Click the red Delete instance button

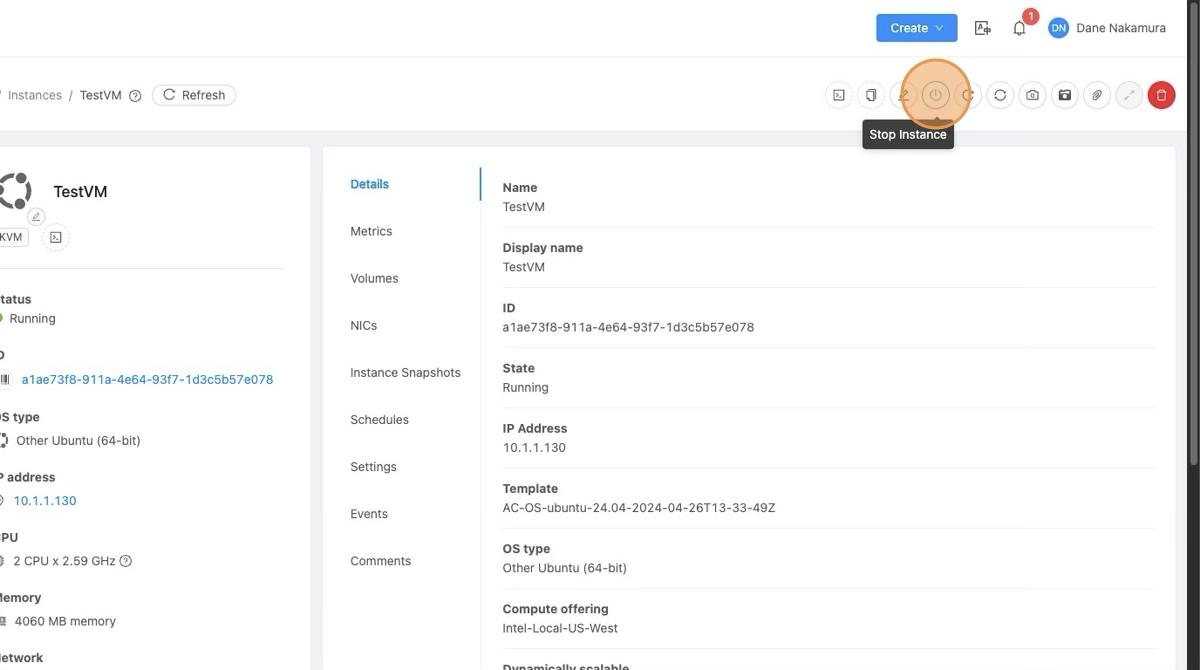[x=1161, y=95]
